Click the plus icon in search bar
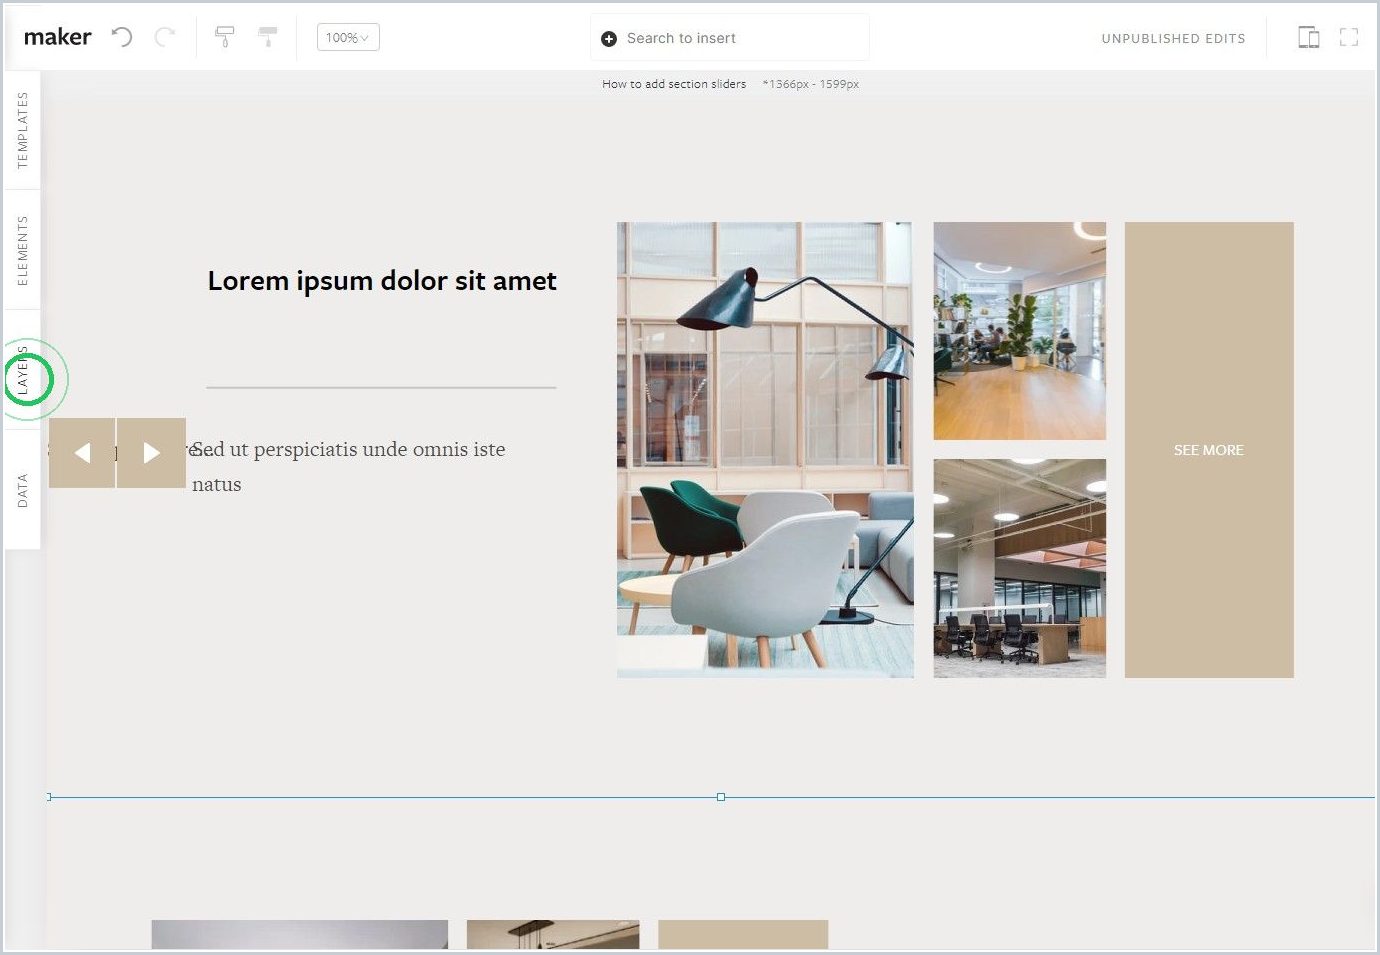This screenshot has height=955, width=1380. point(609,39)
